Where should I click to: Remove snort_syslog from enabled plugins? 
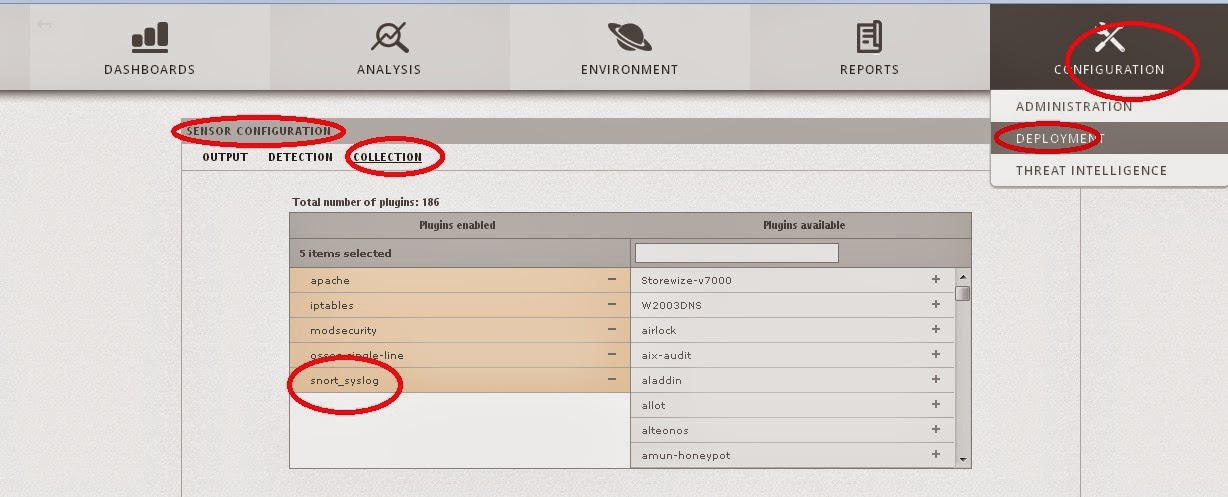[611, 380]
